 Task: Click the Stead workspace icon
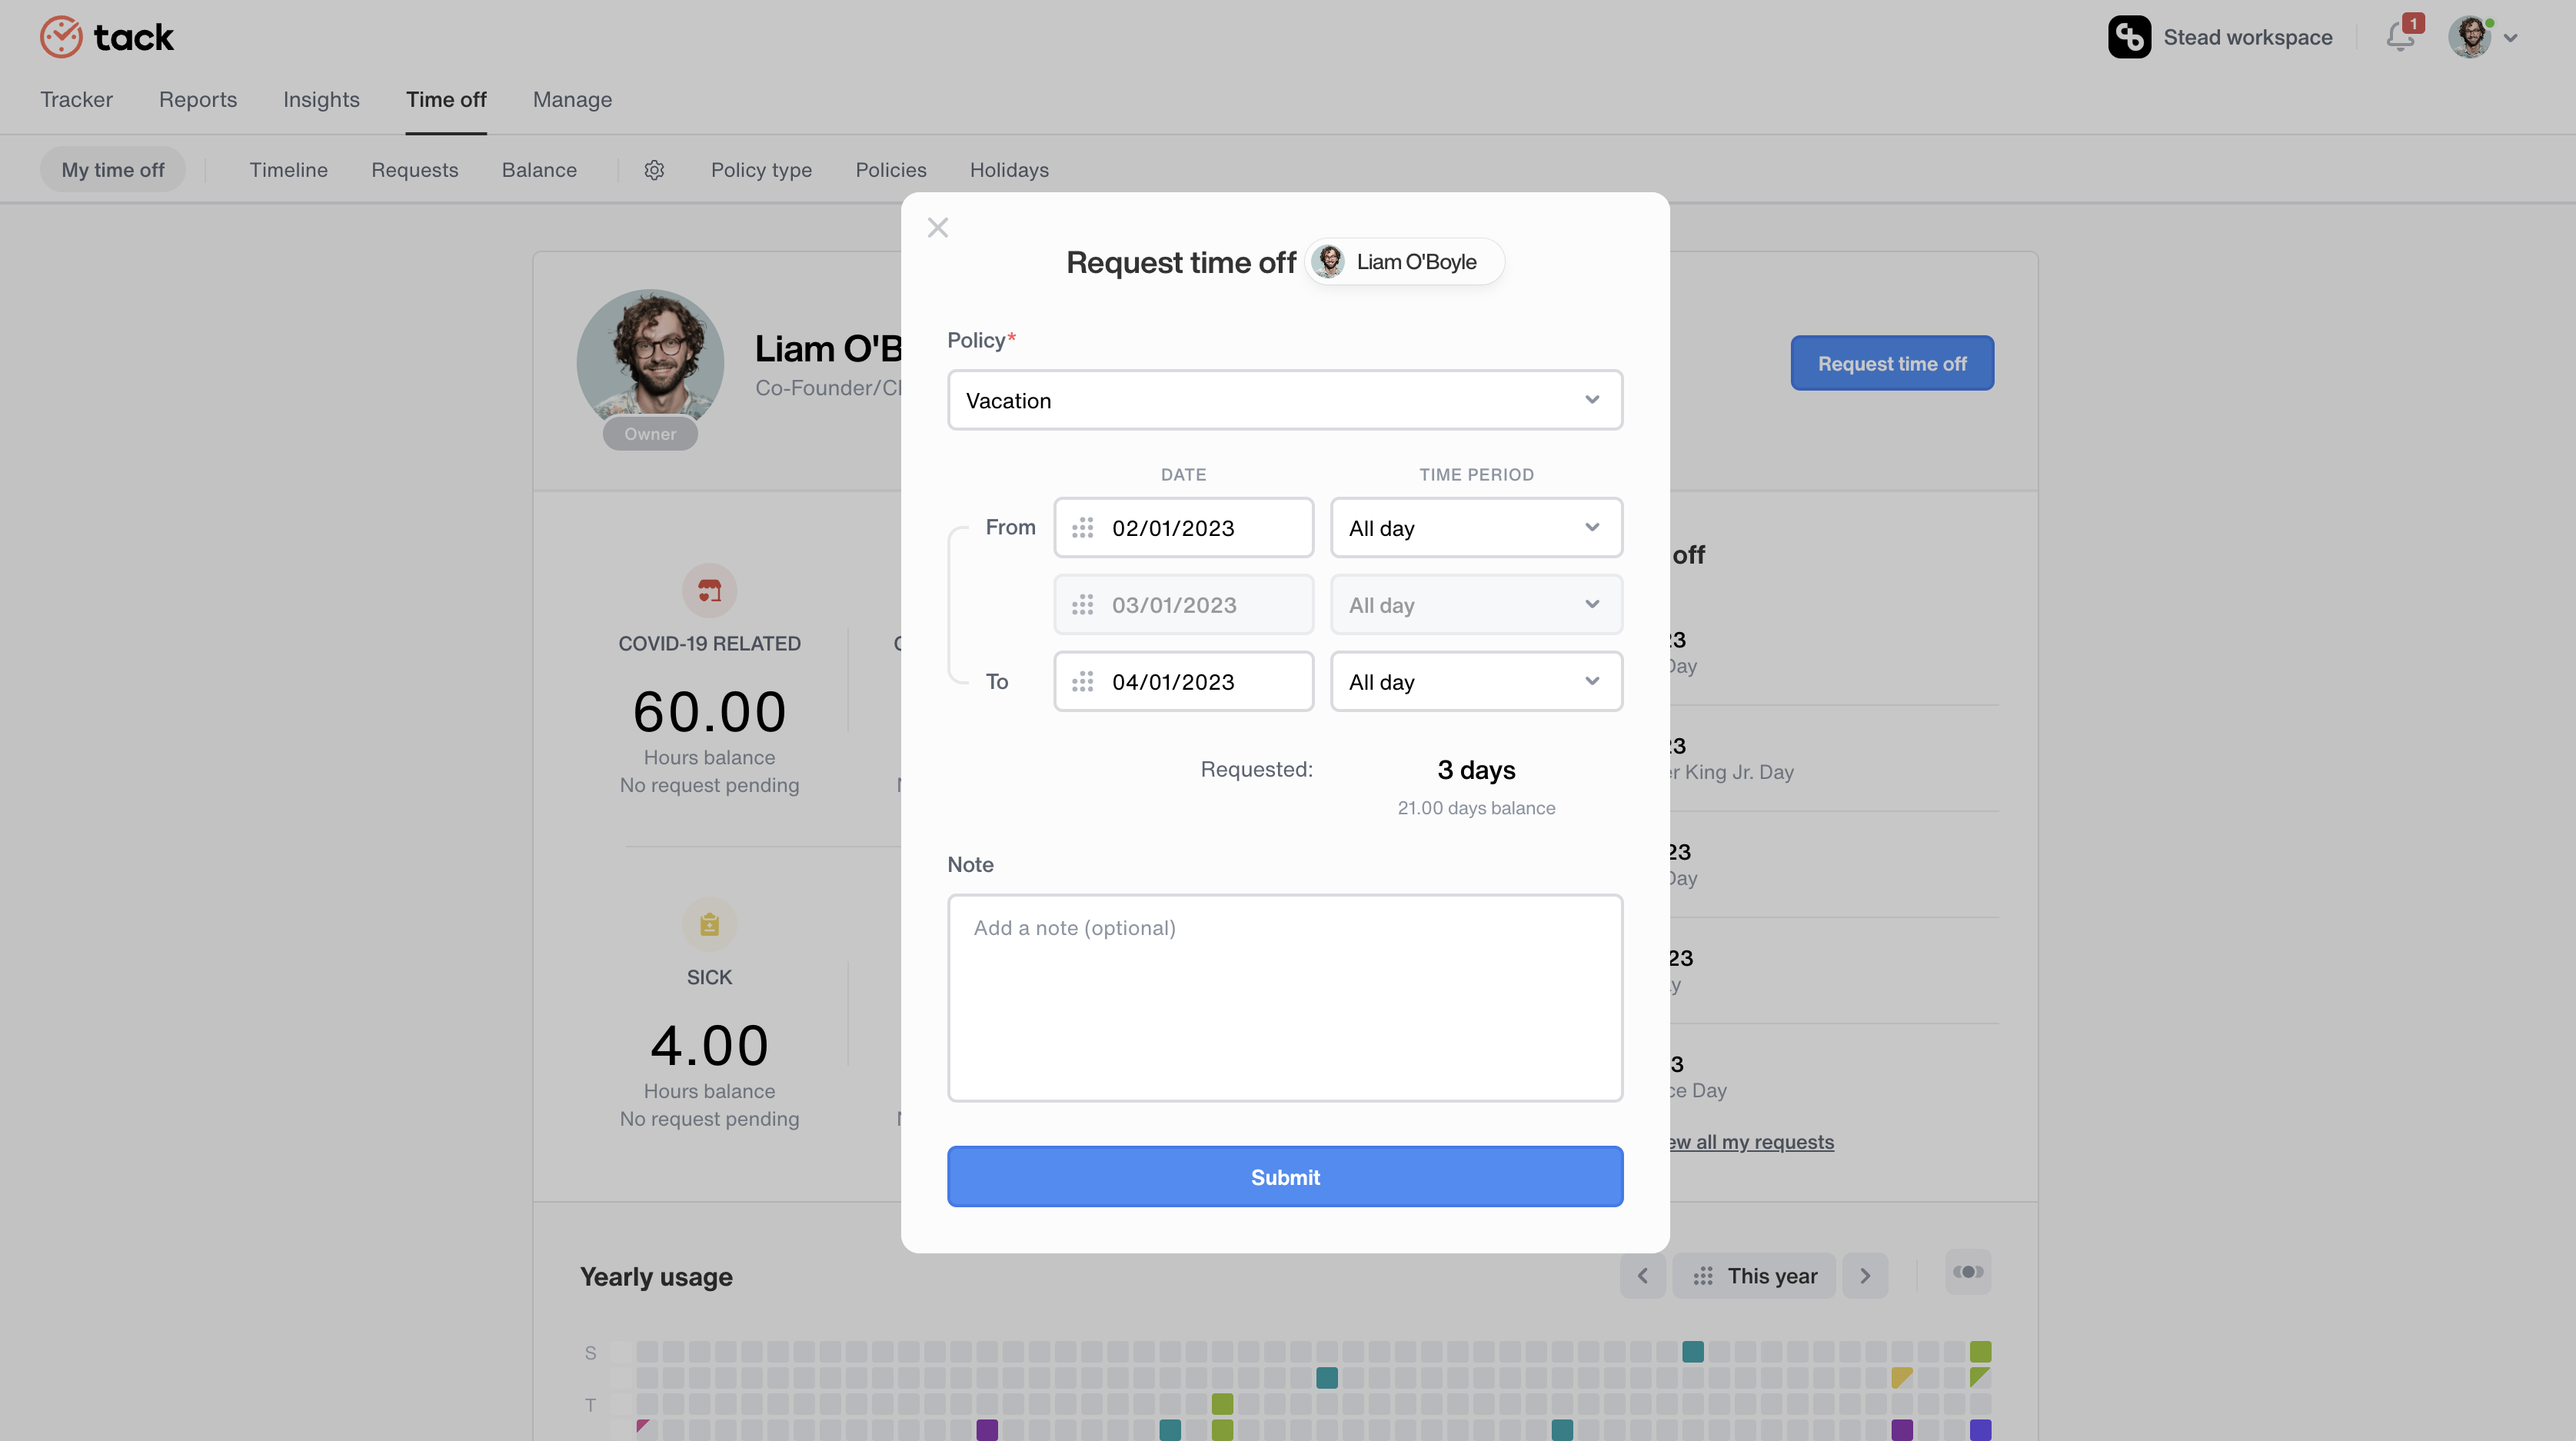click(x=2128, y=35)
